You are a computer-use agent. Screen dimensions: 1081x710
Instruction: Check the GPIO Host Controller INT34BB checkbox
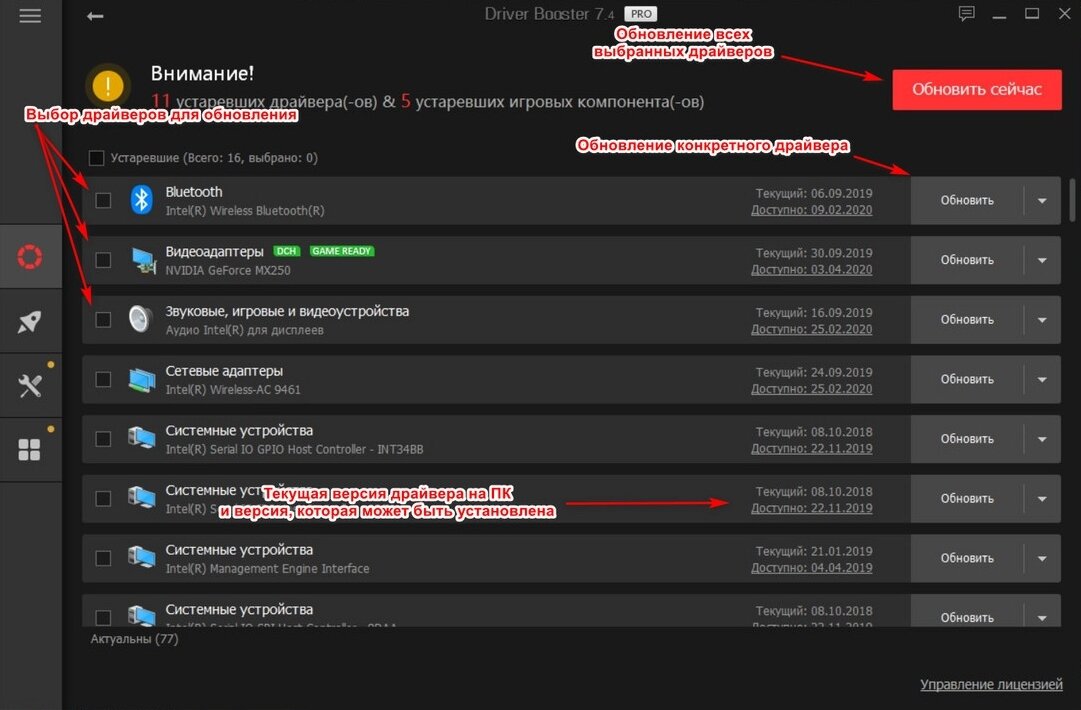[x=103, y=439]
